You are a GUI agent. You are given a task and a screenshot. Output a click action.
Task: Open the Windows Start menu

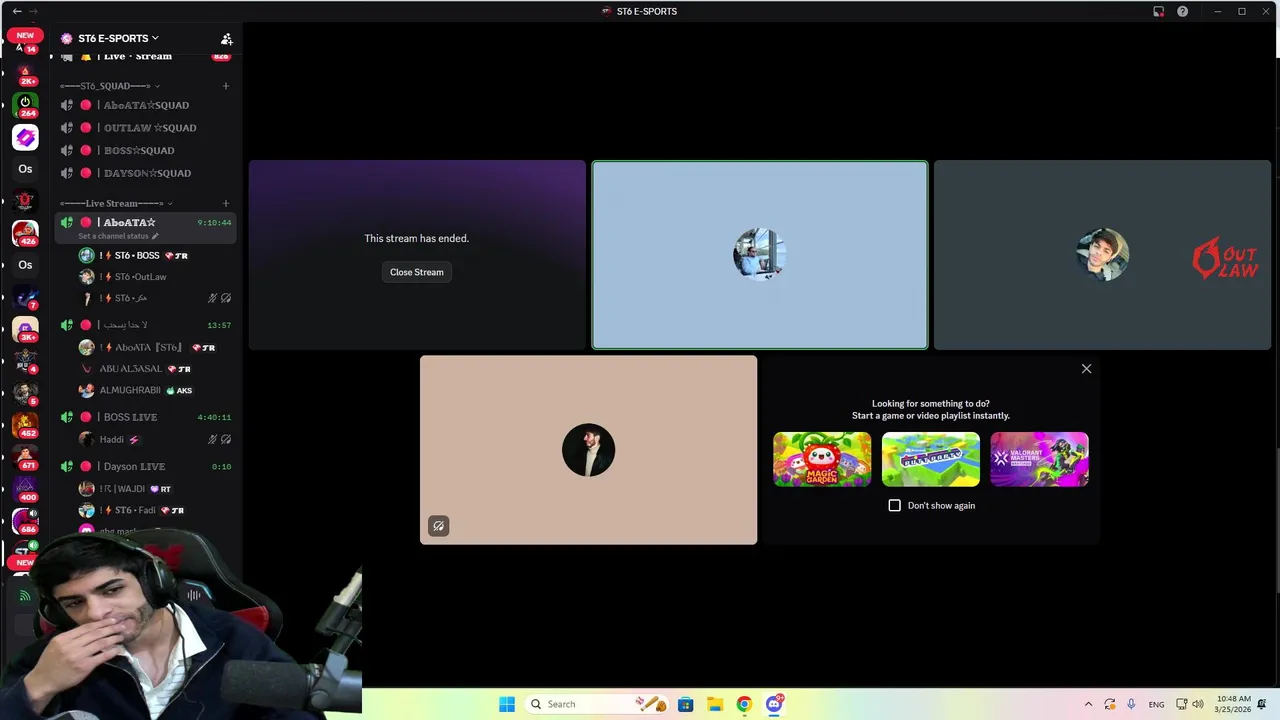[x=507, y=704]
